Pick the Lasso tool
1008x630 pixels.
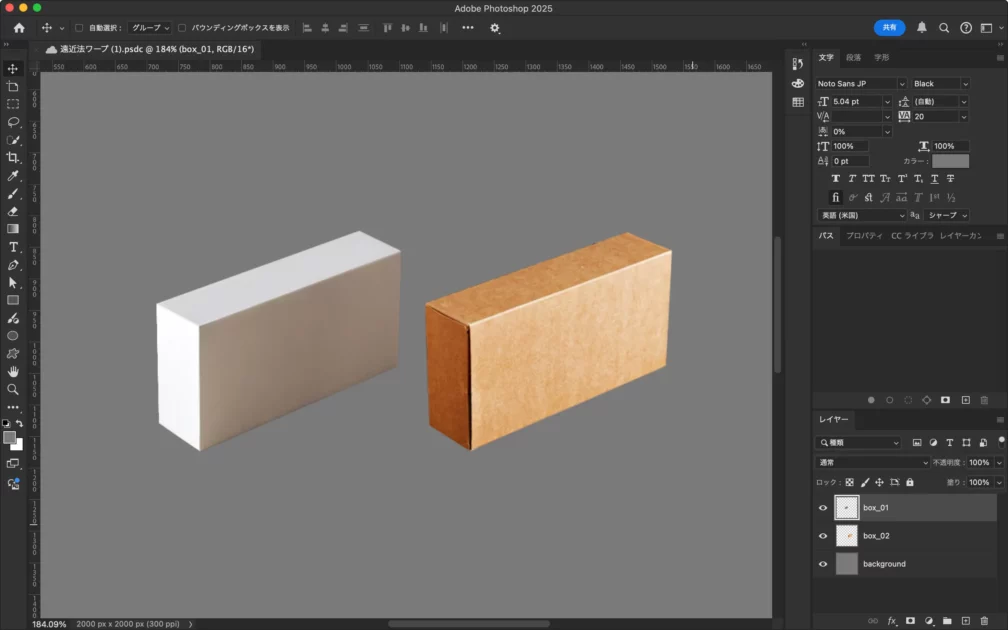13,122
